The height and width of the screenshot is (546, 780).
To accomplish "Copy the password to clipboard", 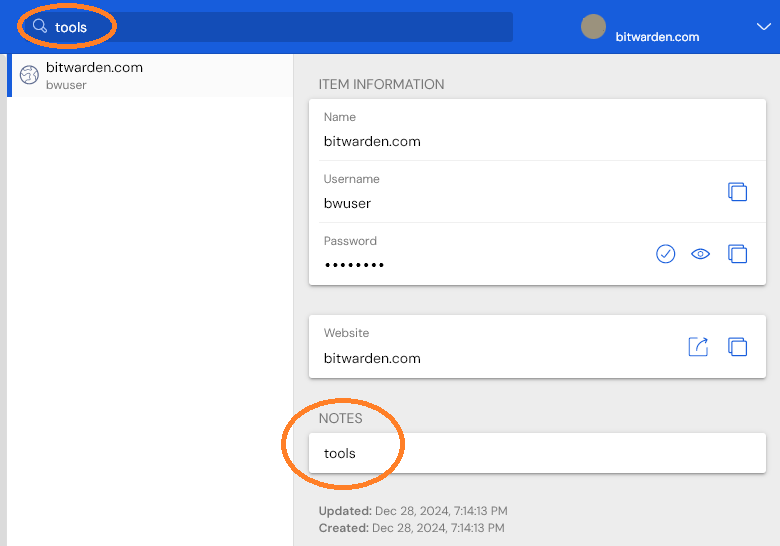I will point(737,254).
